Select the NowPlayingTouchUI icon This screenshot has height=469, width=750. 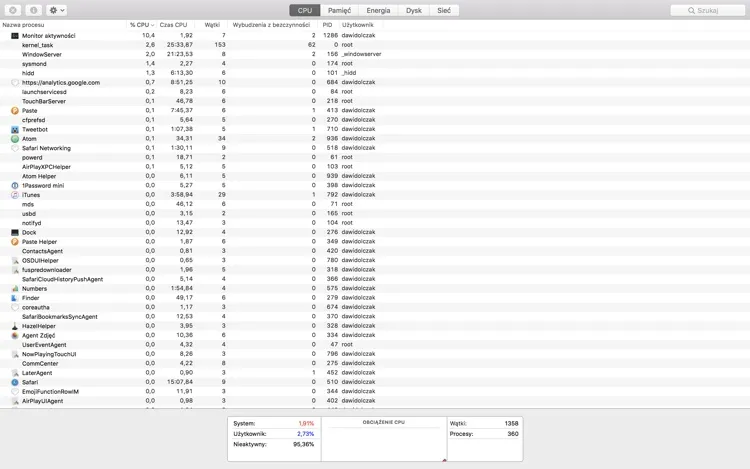(x=15, y=354)
